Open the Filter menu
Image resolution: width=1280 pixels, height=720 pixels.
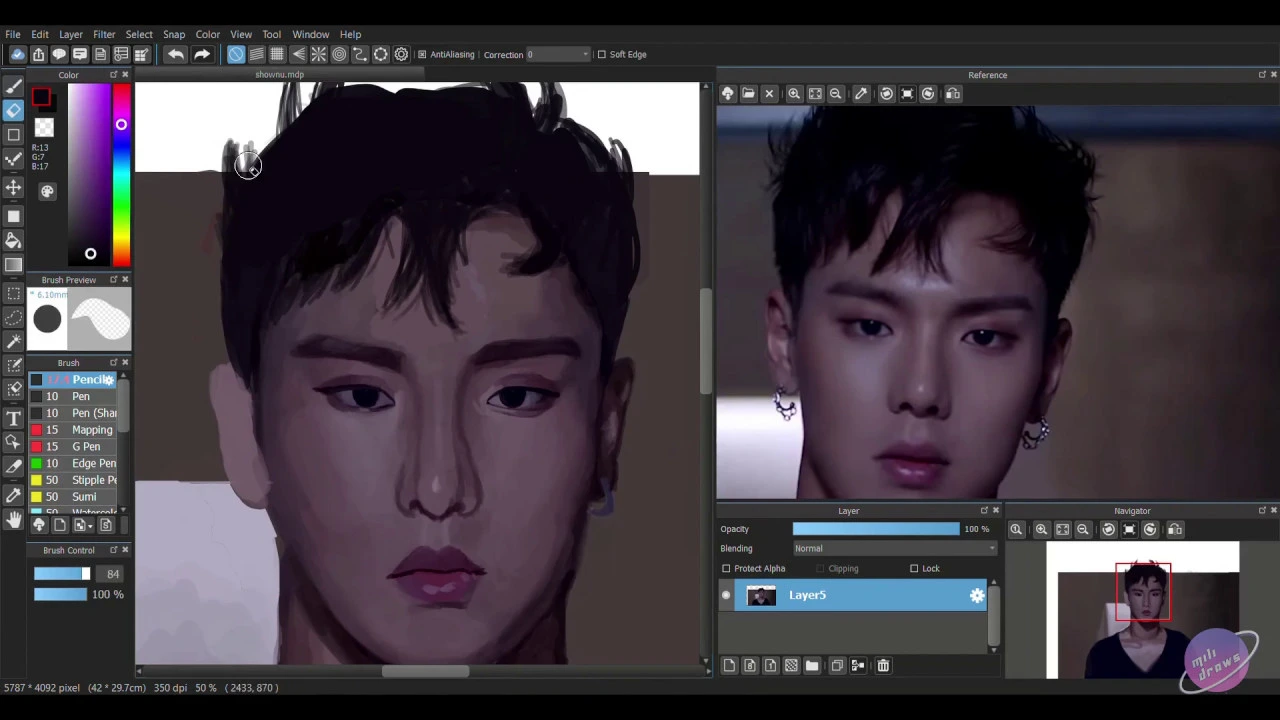click(104, 34)
